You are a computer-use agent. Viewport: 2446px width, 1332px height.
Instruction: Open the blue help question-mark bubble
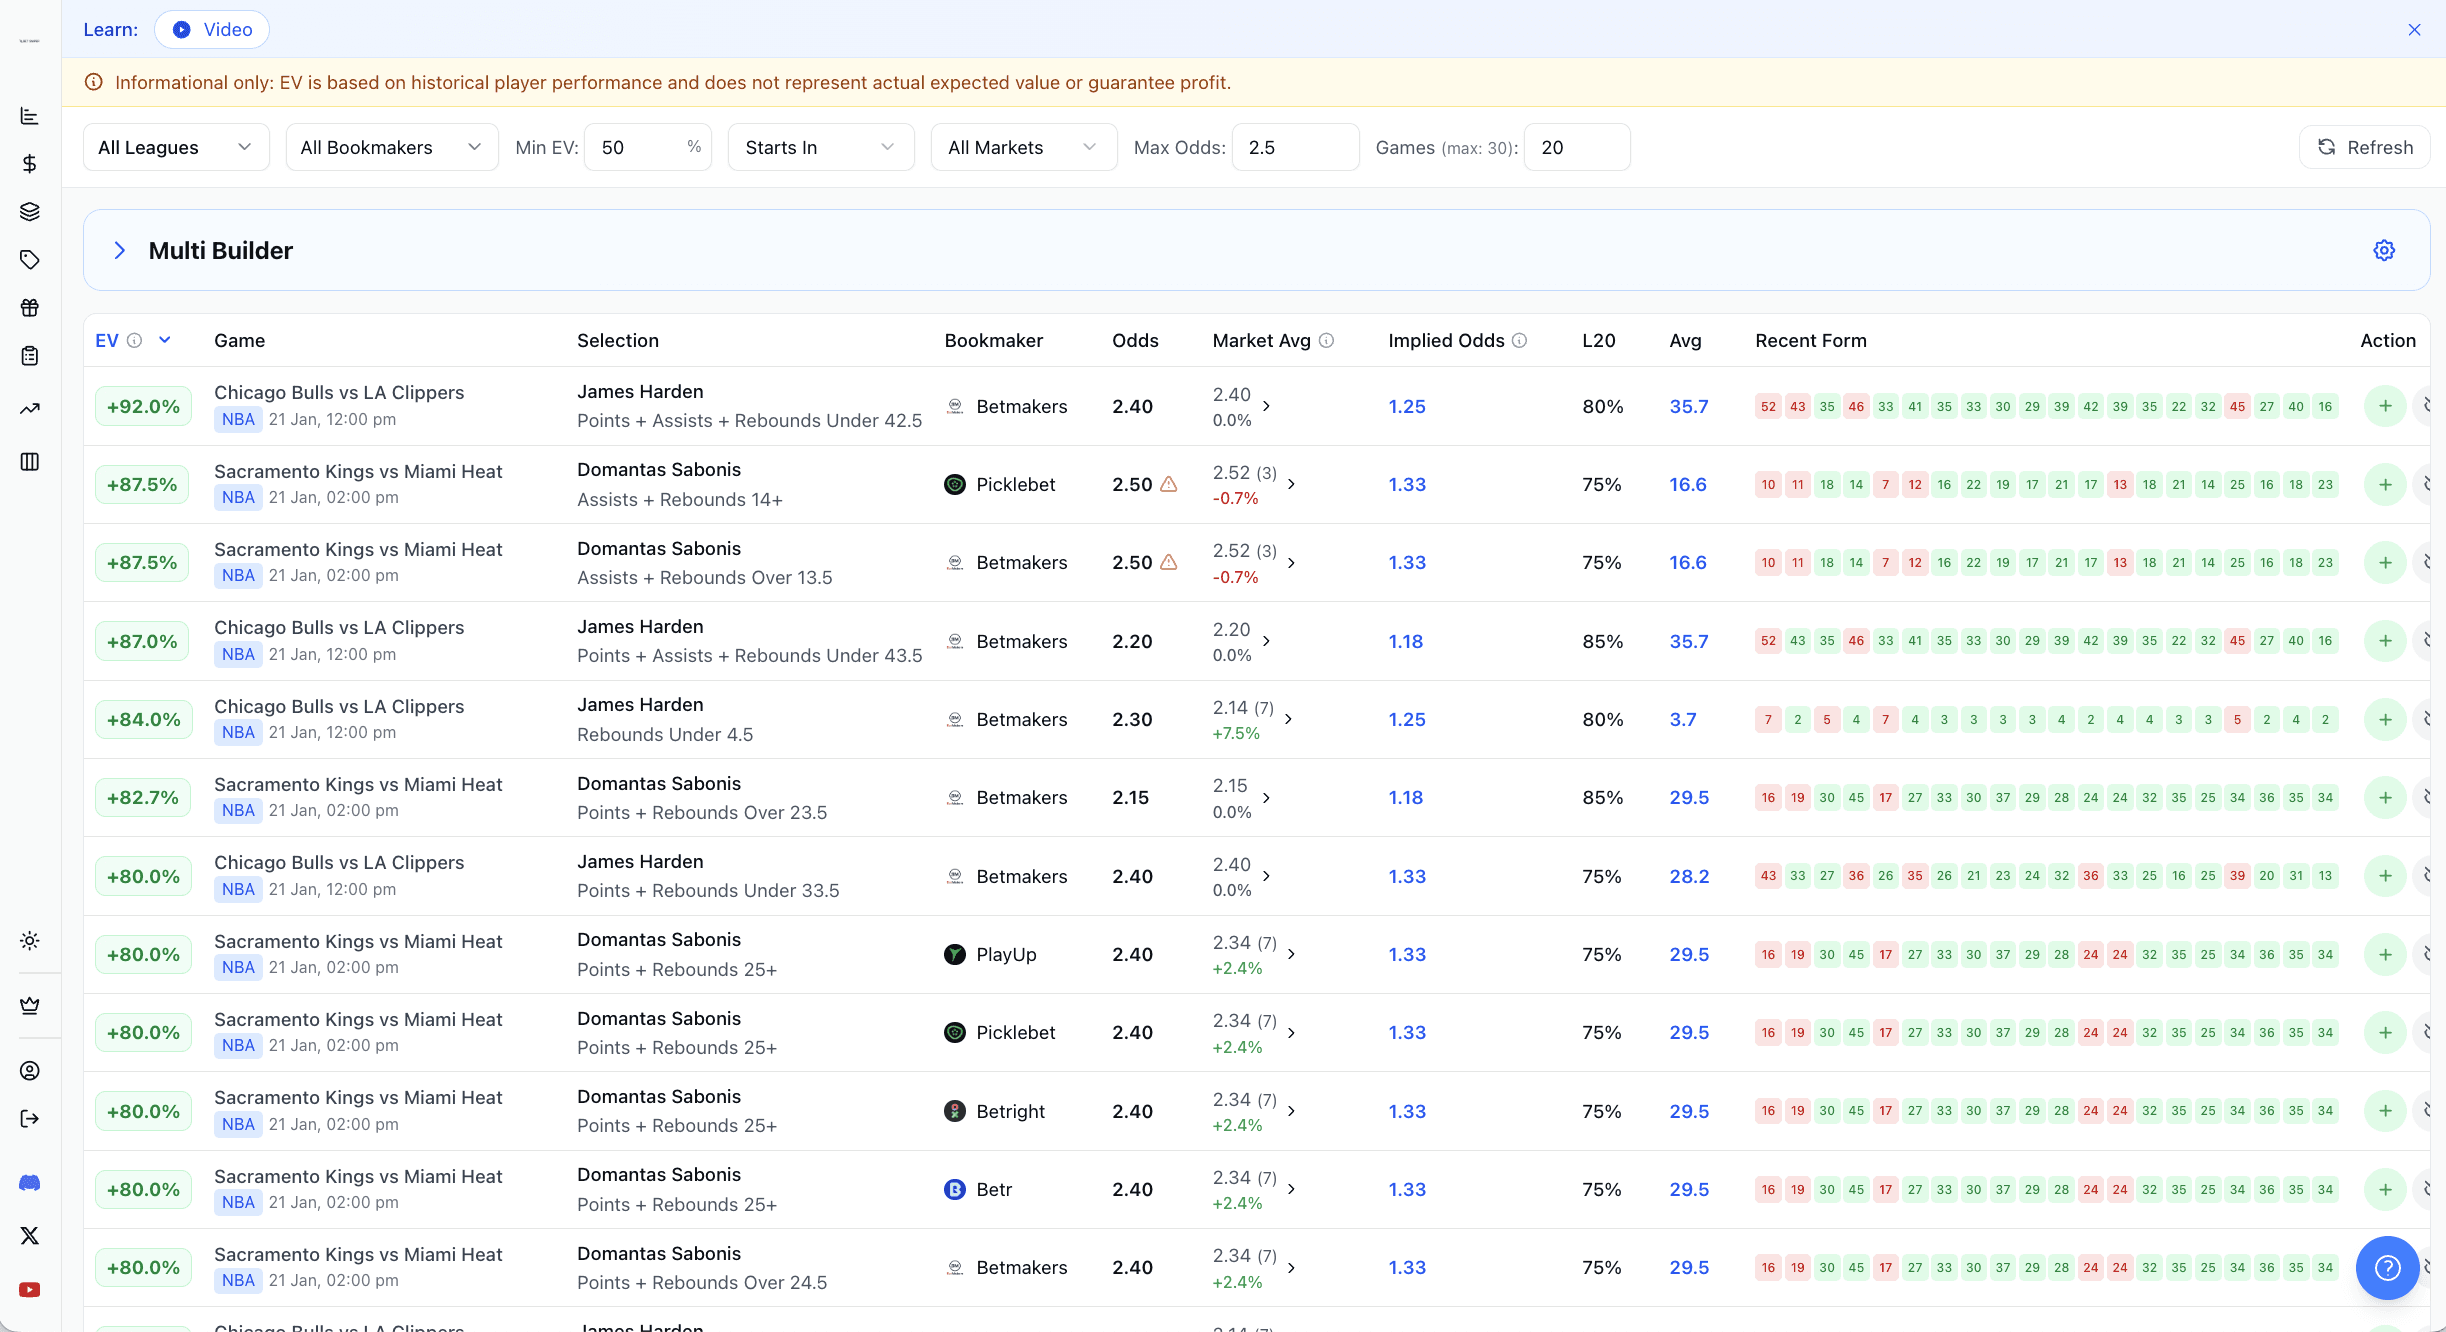click(x=2387, y=1268)
